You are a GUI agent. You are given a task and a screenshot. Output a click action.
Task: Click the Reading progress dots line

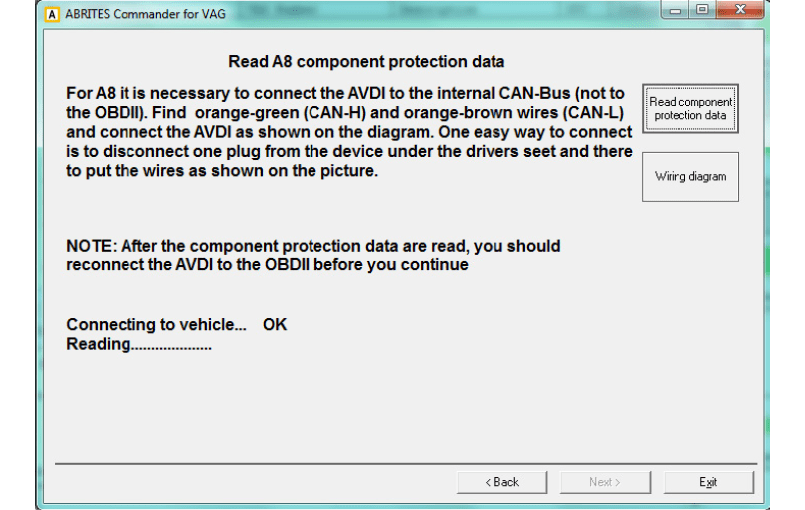point(139,344)
